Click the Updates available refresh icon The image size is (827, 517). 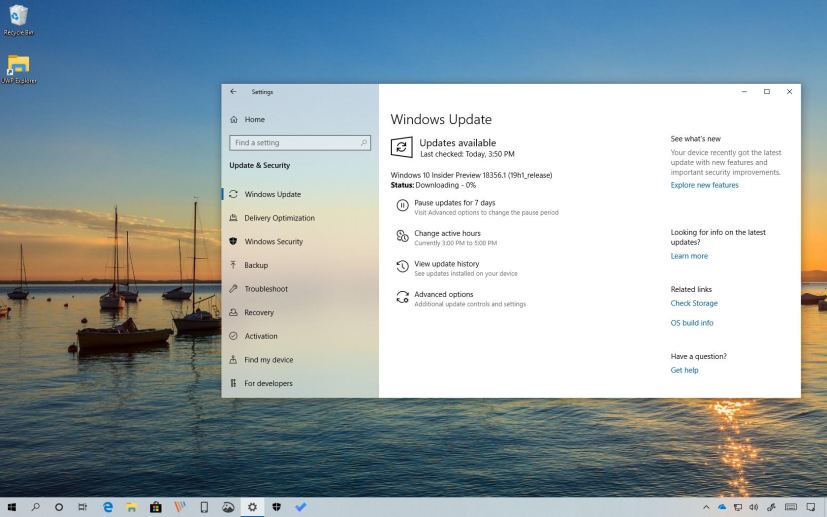401,147
